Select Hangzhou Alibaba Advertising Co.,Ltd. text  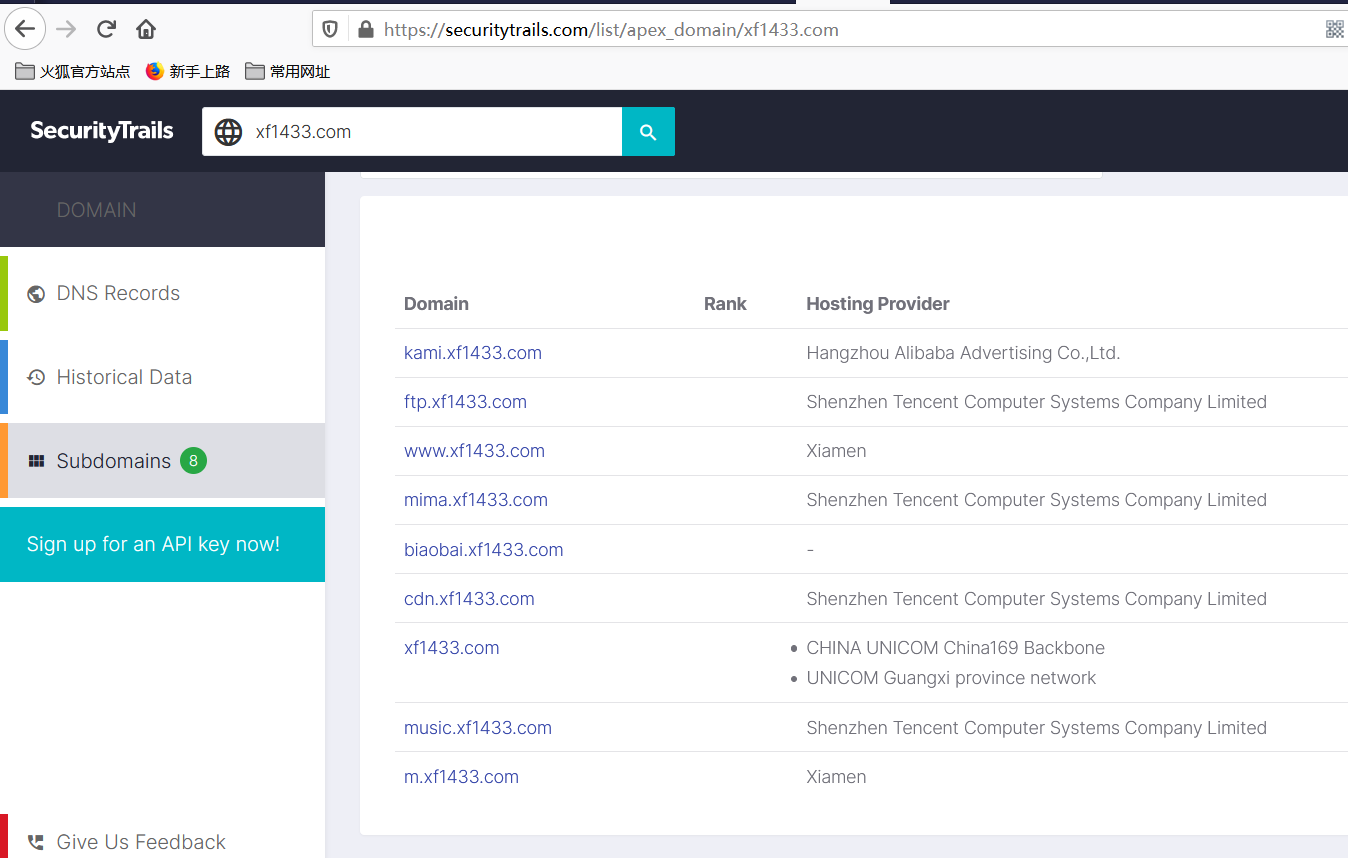pyautogui.click(x=963, y=353)
